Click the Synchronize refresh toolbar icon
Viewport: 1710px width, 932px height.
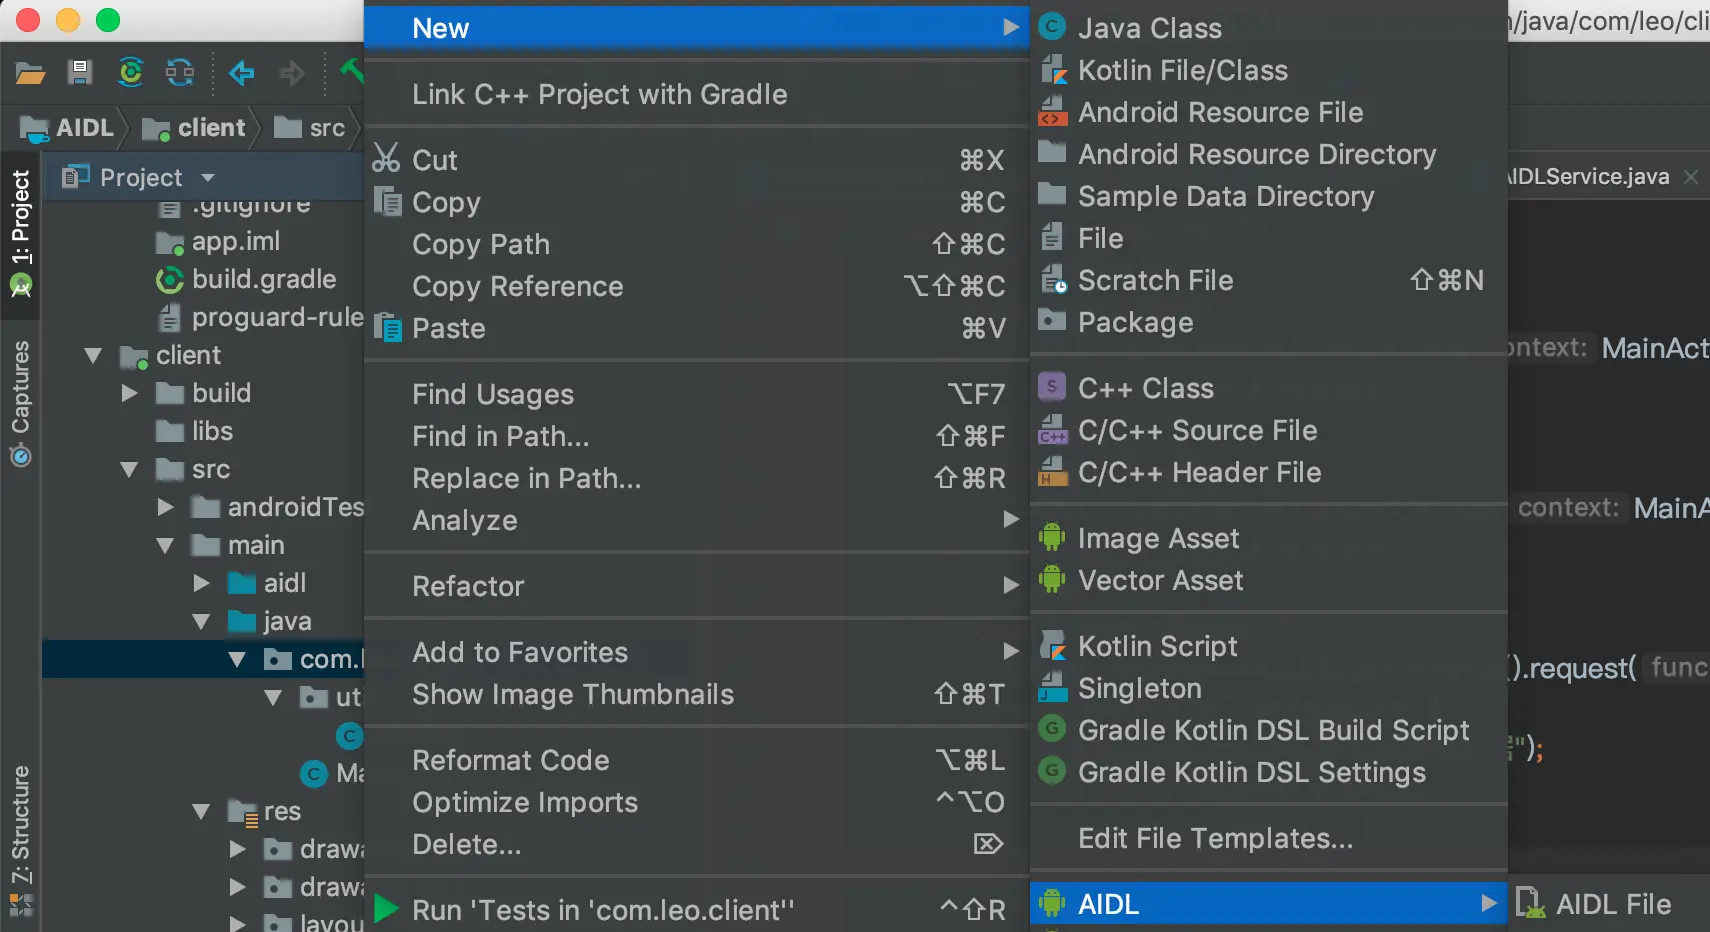180,72
